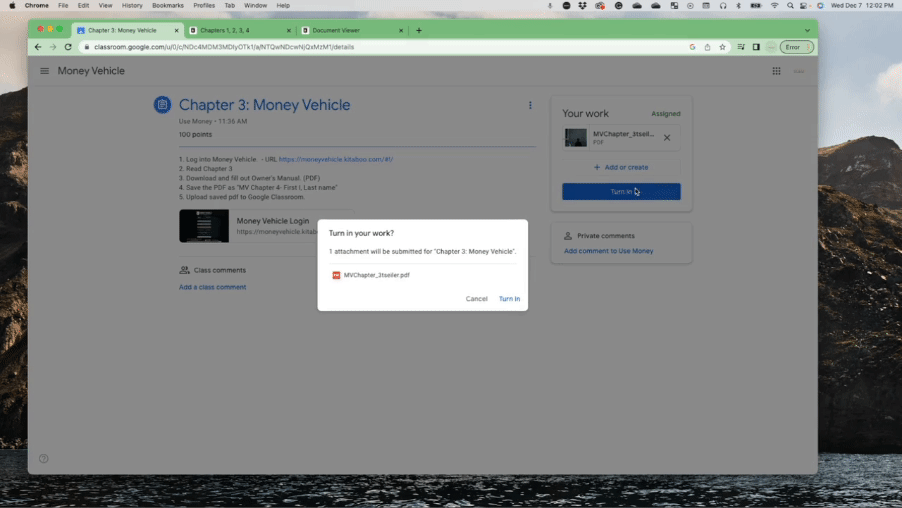Click the share icon in the address bar

pyautogui.click(x=708, y=47)
